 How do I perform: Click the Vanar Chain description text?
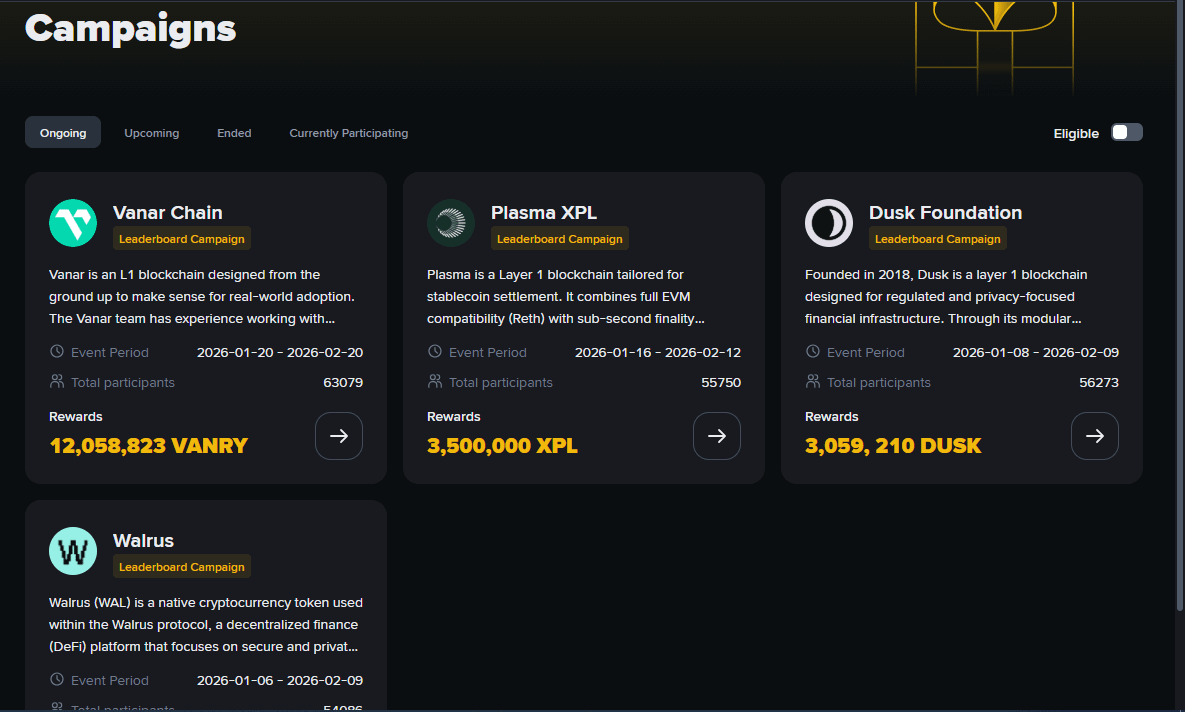click(202, 296)
